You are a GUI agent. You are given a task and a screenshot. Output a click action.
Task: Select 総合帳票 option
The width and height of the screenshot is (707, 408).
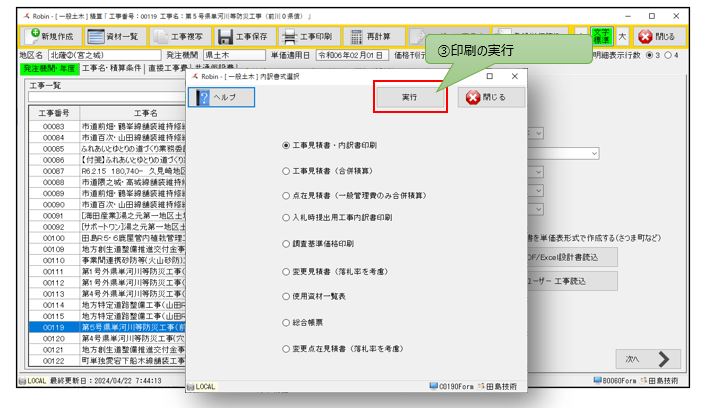303,322
